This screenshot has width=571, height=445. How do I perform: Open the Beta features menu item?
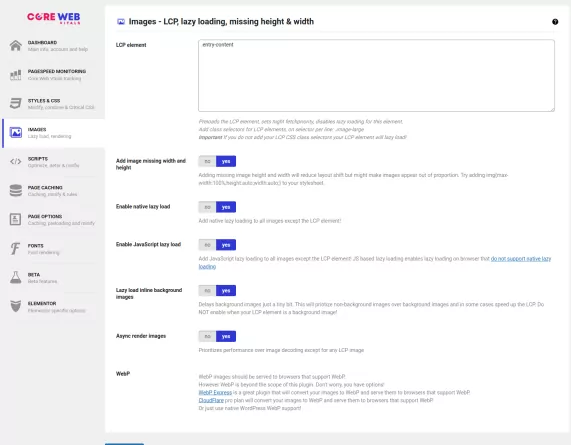(53, 277)
